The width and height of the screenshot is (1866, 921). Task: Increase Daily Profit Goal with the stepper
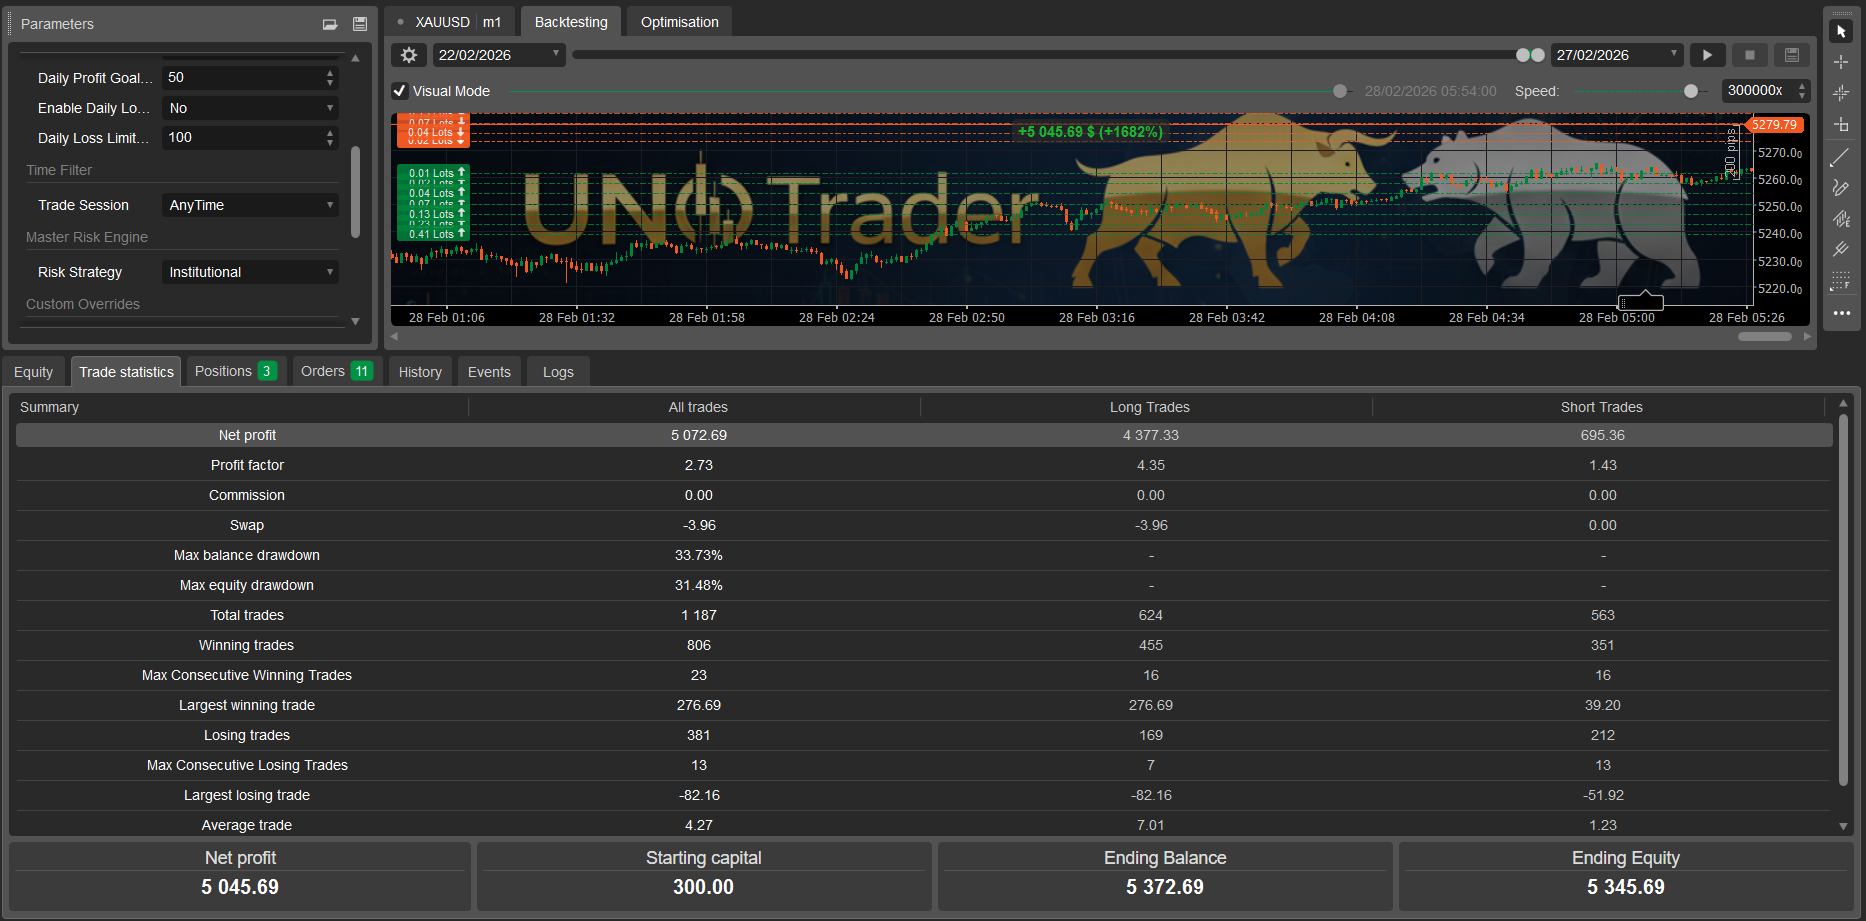329,72
